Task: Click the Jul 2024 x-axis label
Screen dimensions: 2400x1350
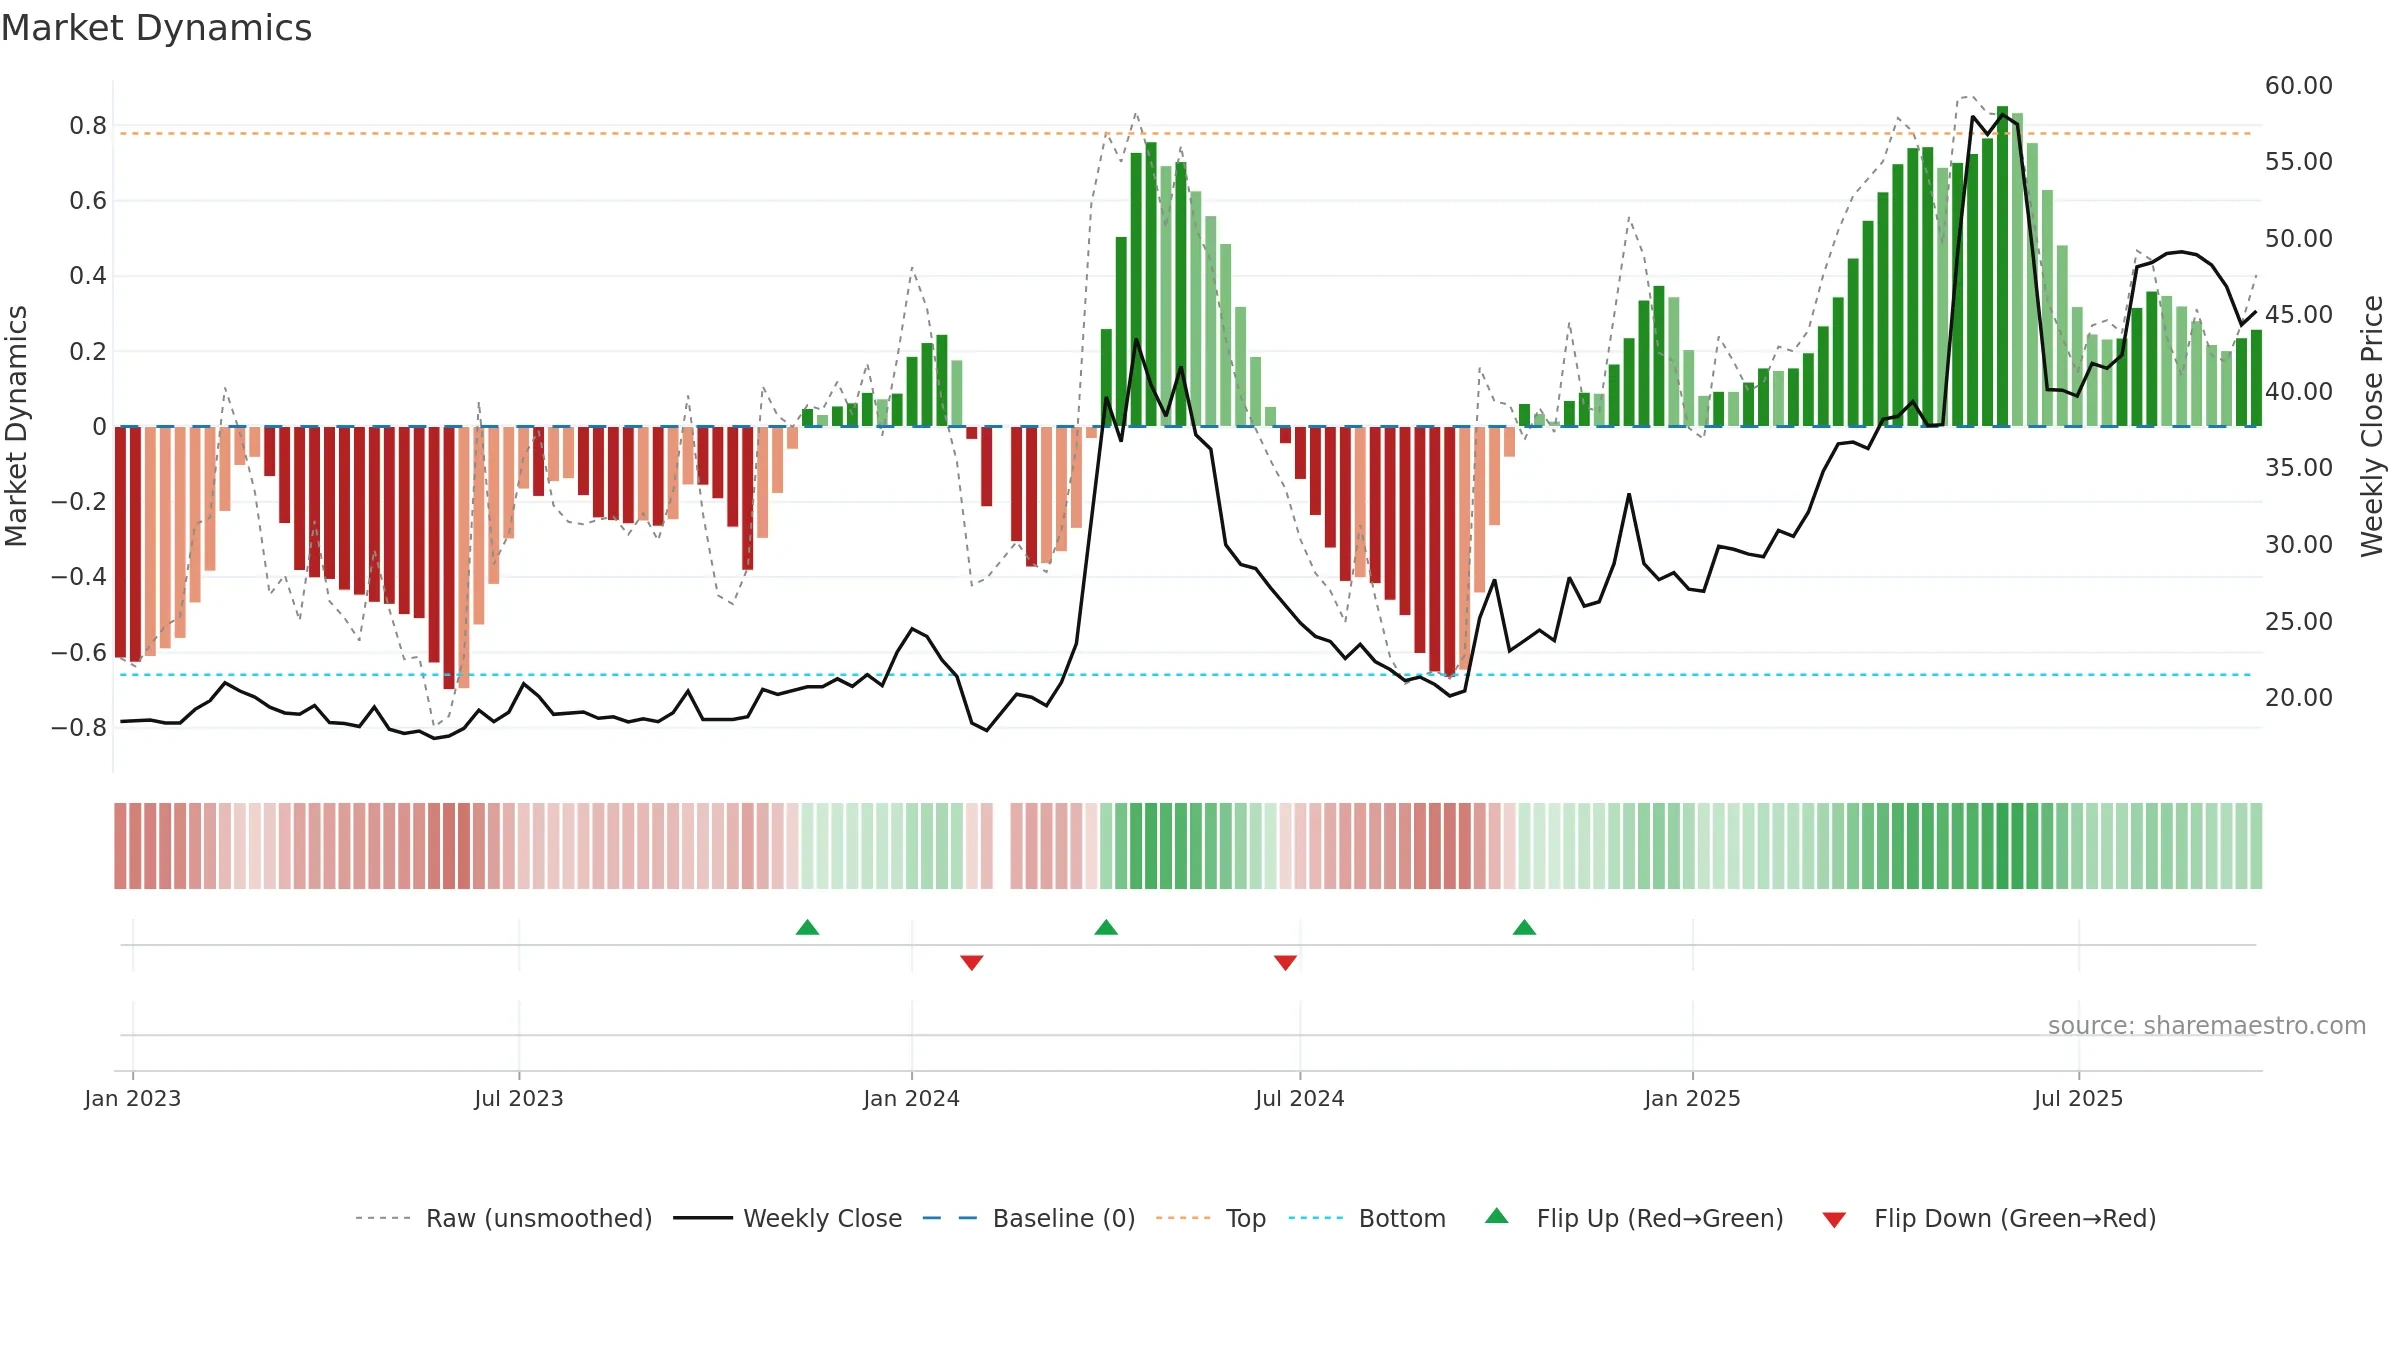Action: pos(1300,1098)
